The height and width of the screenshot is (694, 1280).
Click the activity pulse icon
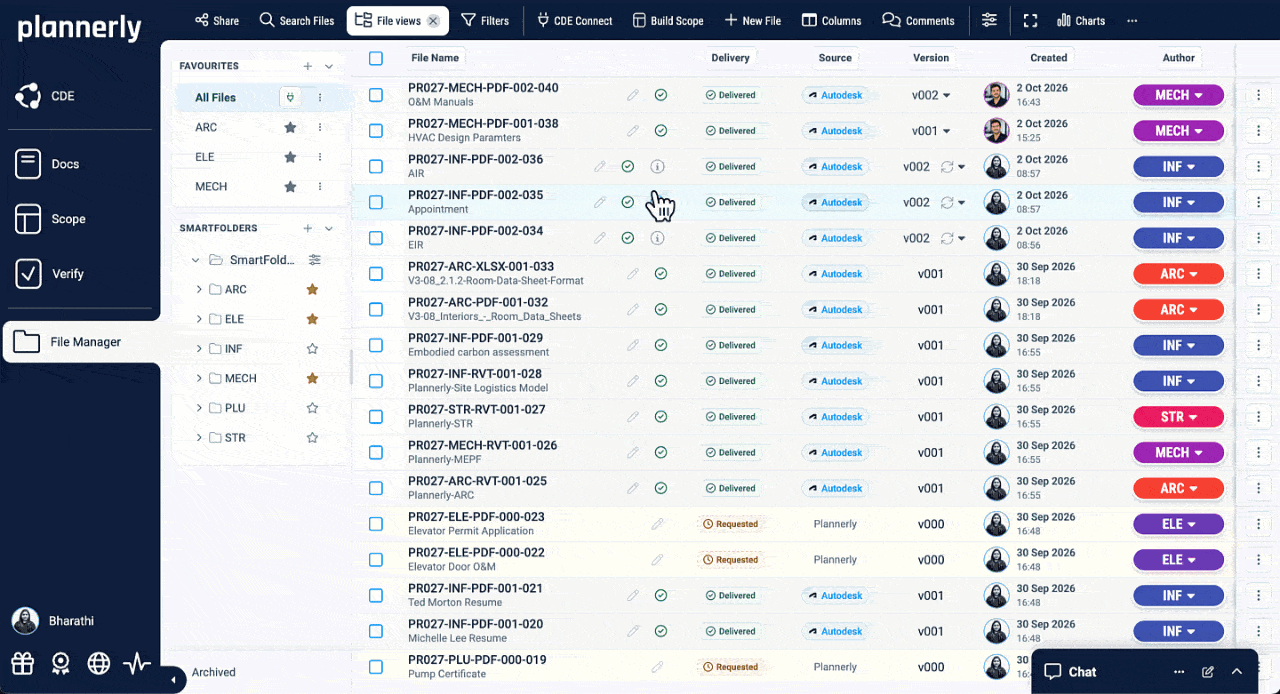(137, 663)
